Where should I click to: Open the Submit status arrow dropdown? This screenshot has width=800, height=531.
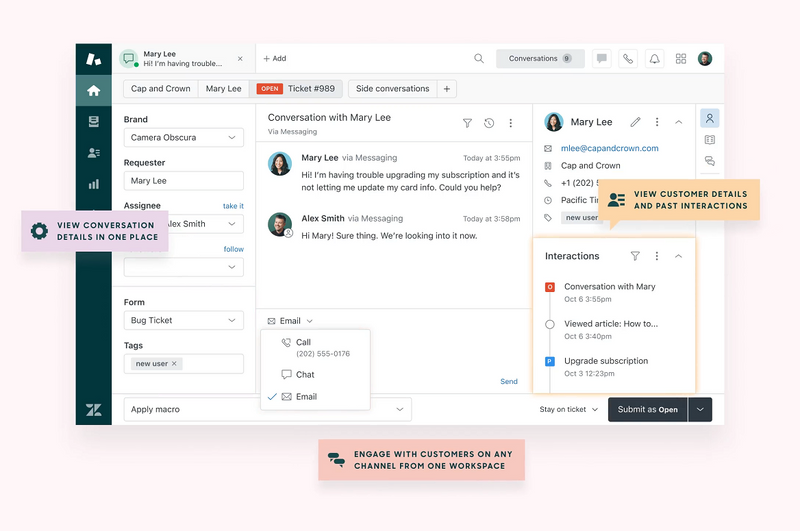[700, 410]
